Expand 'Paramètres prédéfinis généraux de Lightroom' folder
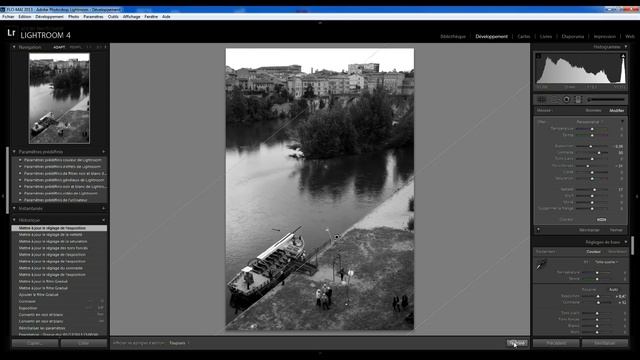 (x=20, y=180)
